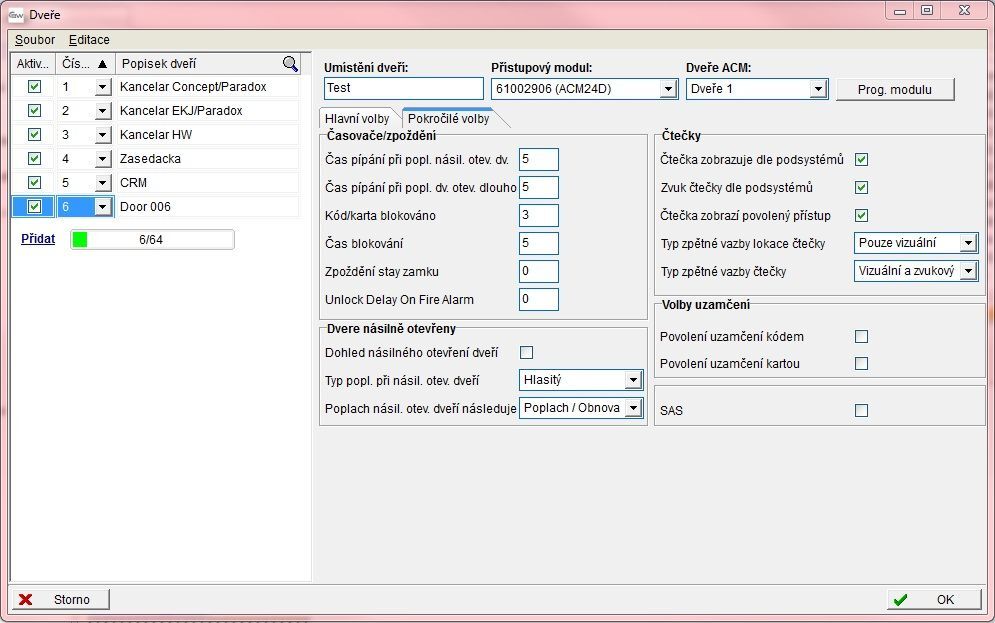Switch to the Hlavní volby tab

[358, 118]
